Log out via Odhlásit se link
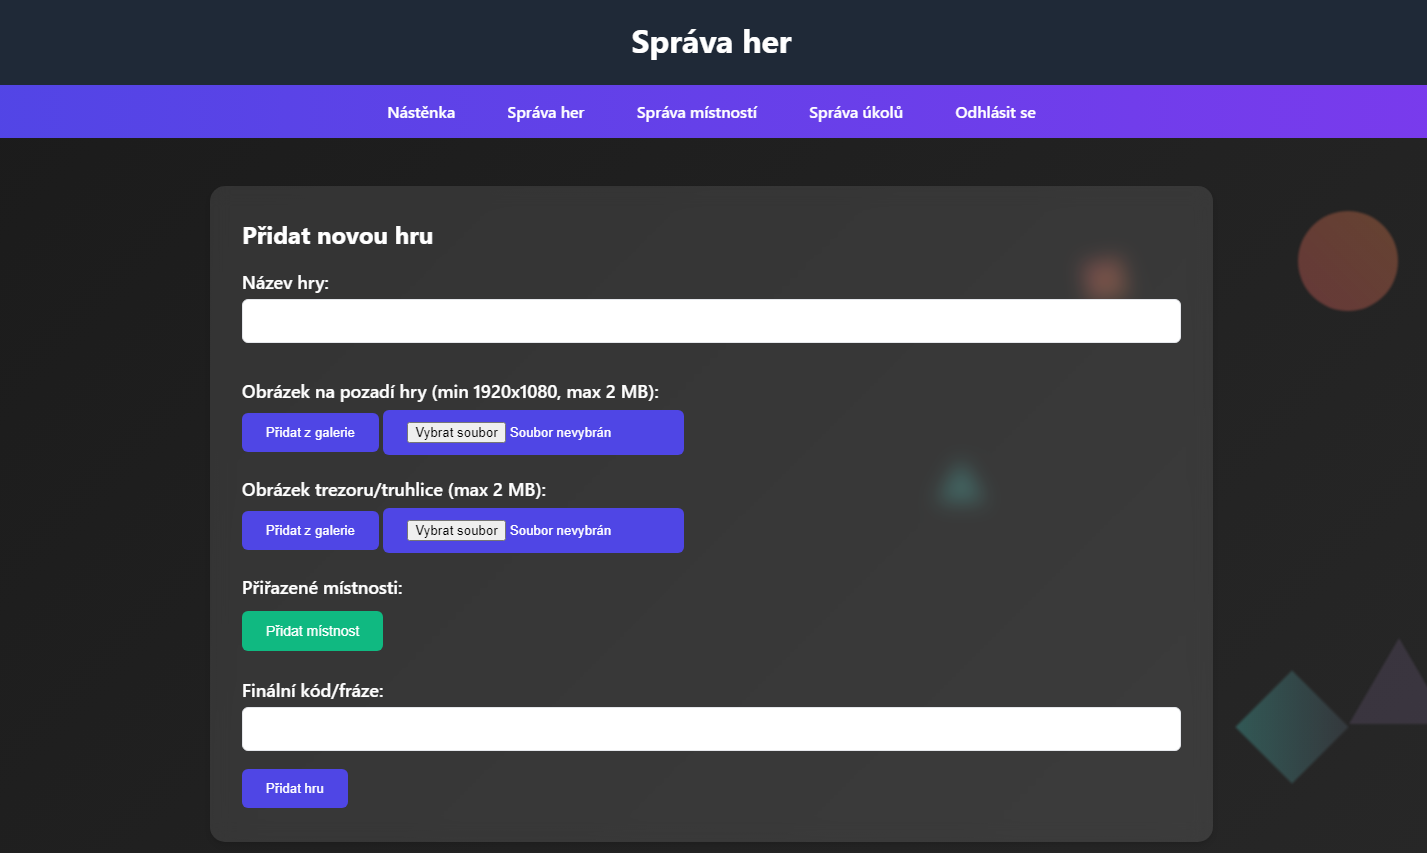The height and width of the screenshot is (853, 1427). tap(995, 112)
